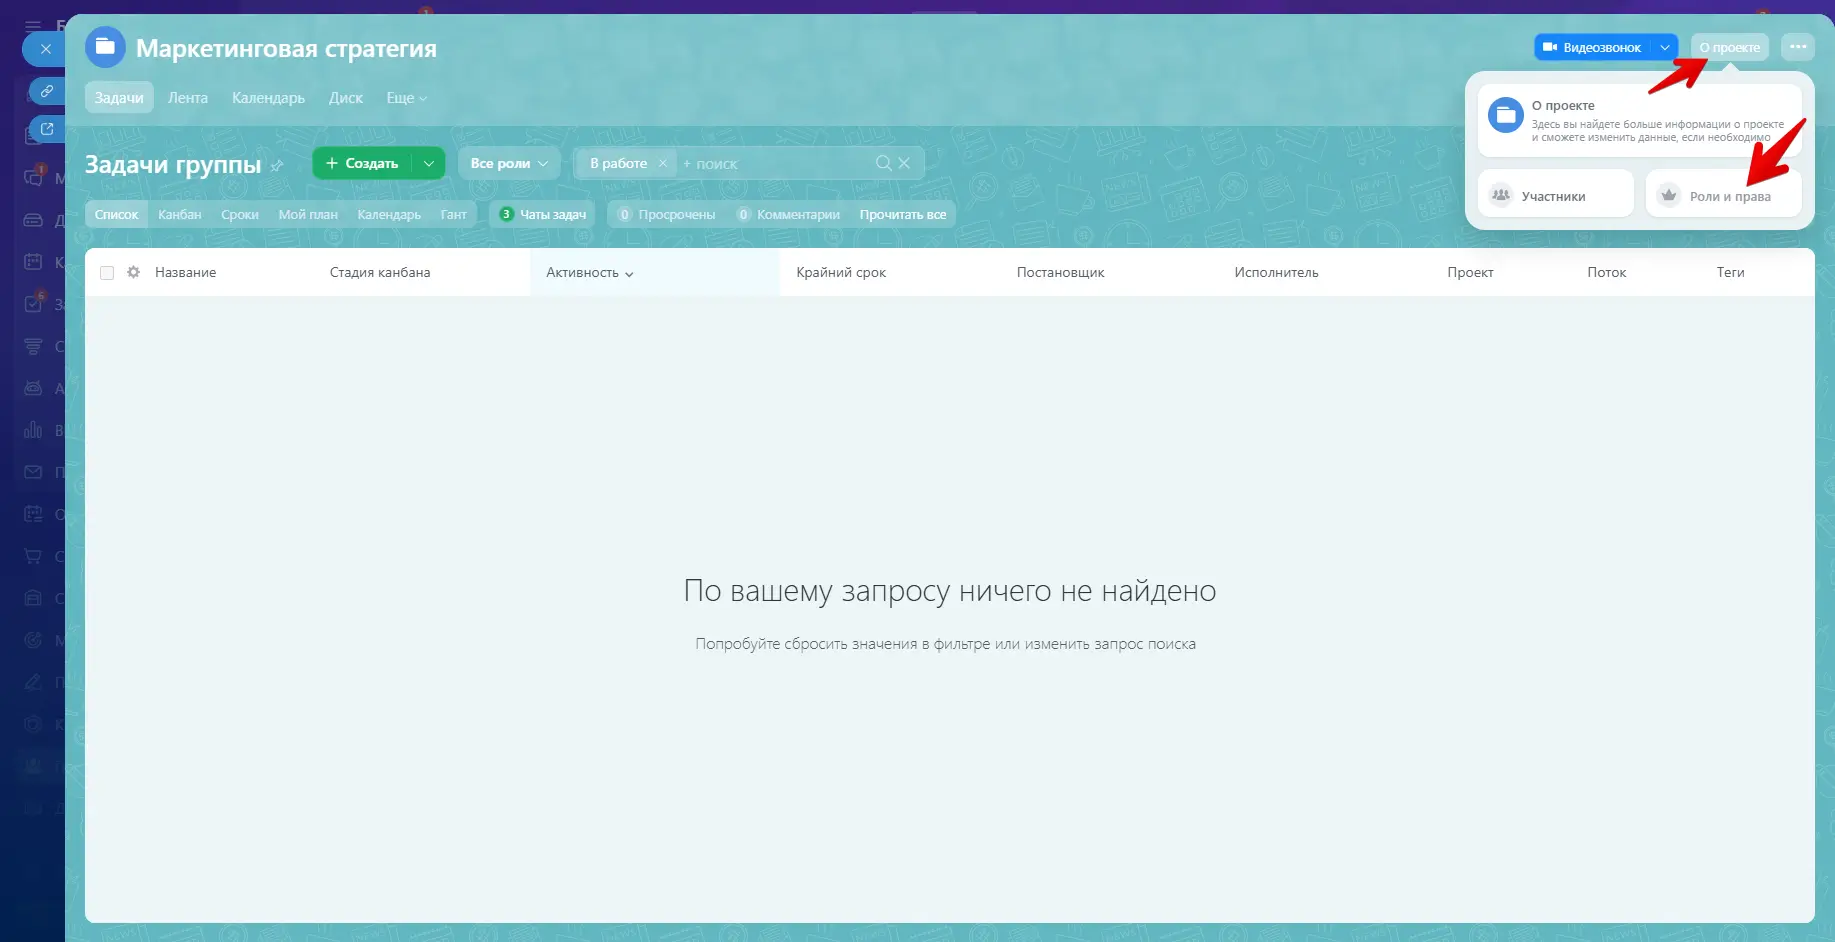
Task: Open the analytics bar chart sidebar icon
Action: [x=33, y=430]
